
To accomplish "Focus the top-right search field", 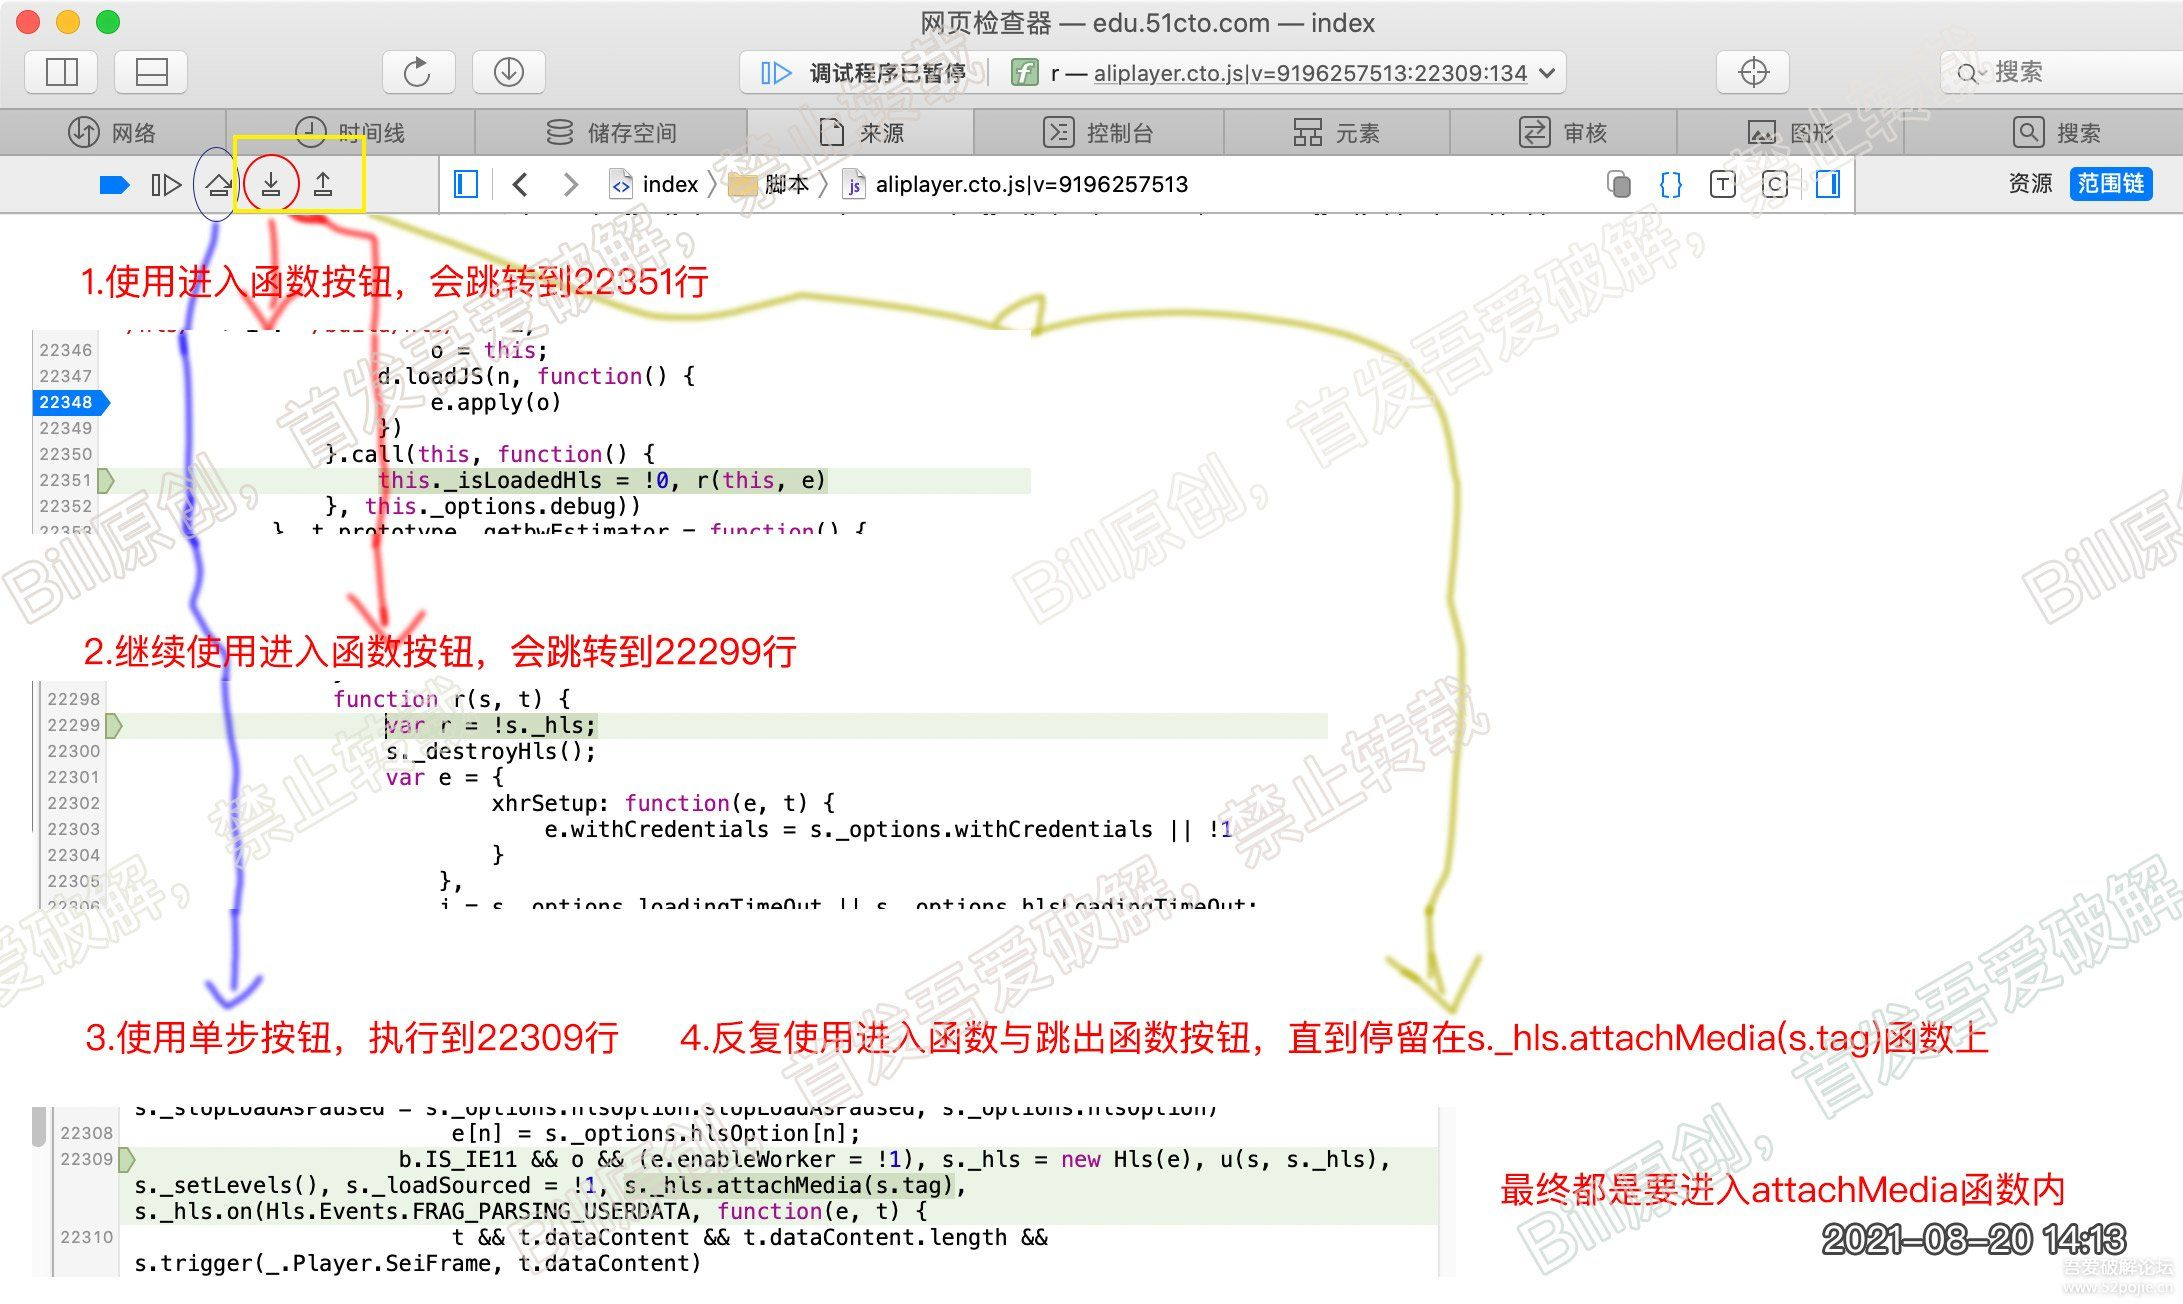I will coord(2062,72).
